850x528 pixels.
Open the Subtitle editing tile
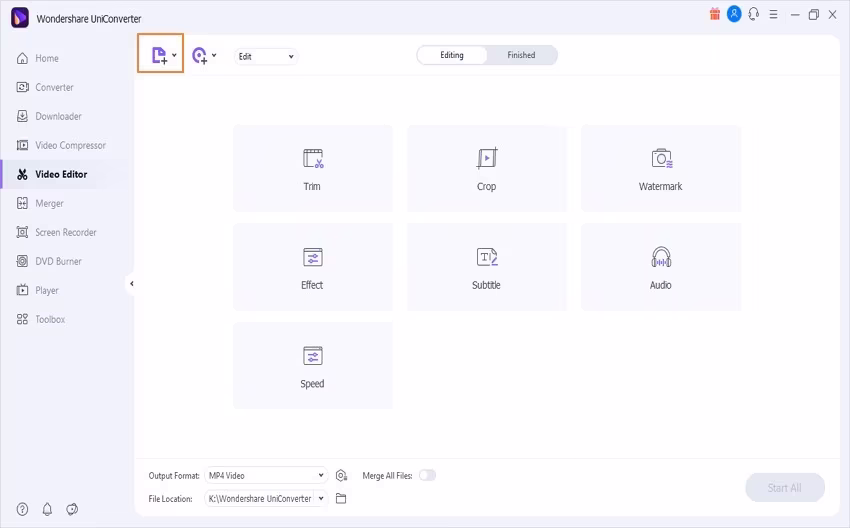click(x=487, y=267)
